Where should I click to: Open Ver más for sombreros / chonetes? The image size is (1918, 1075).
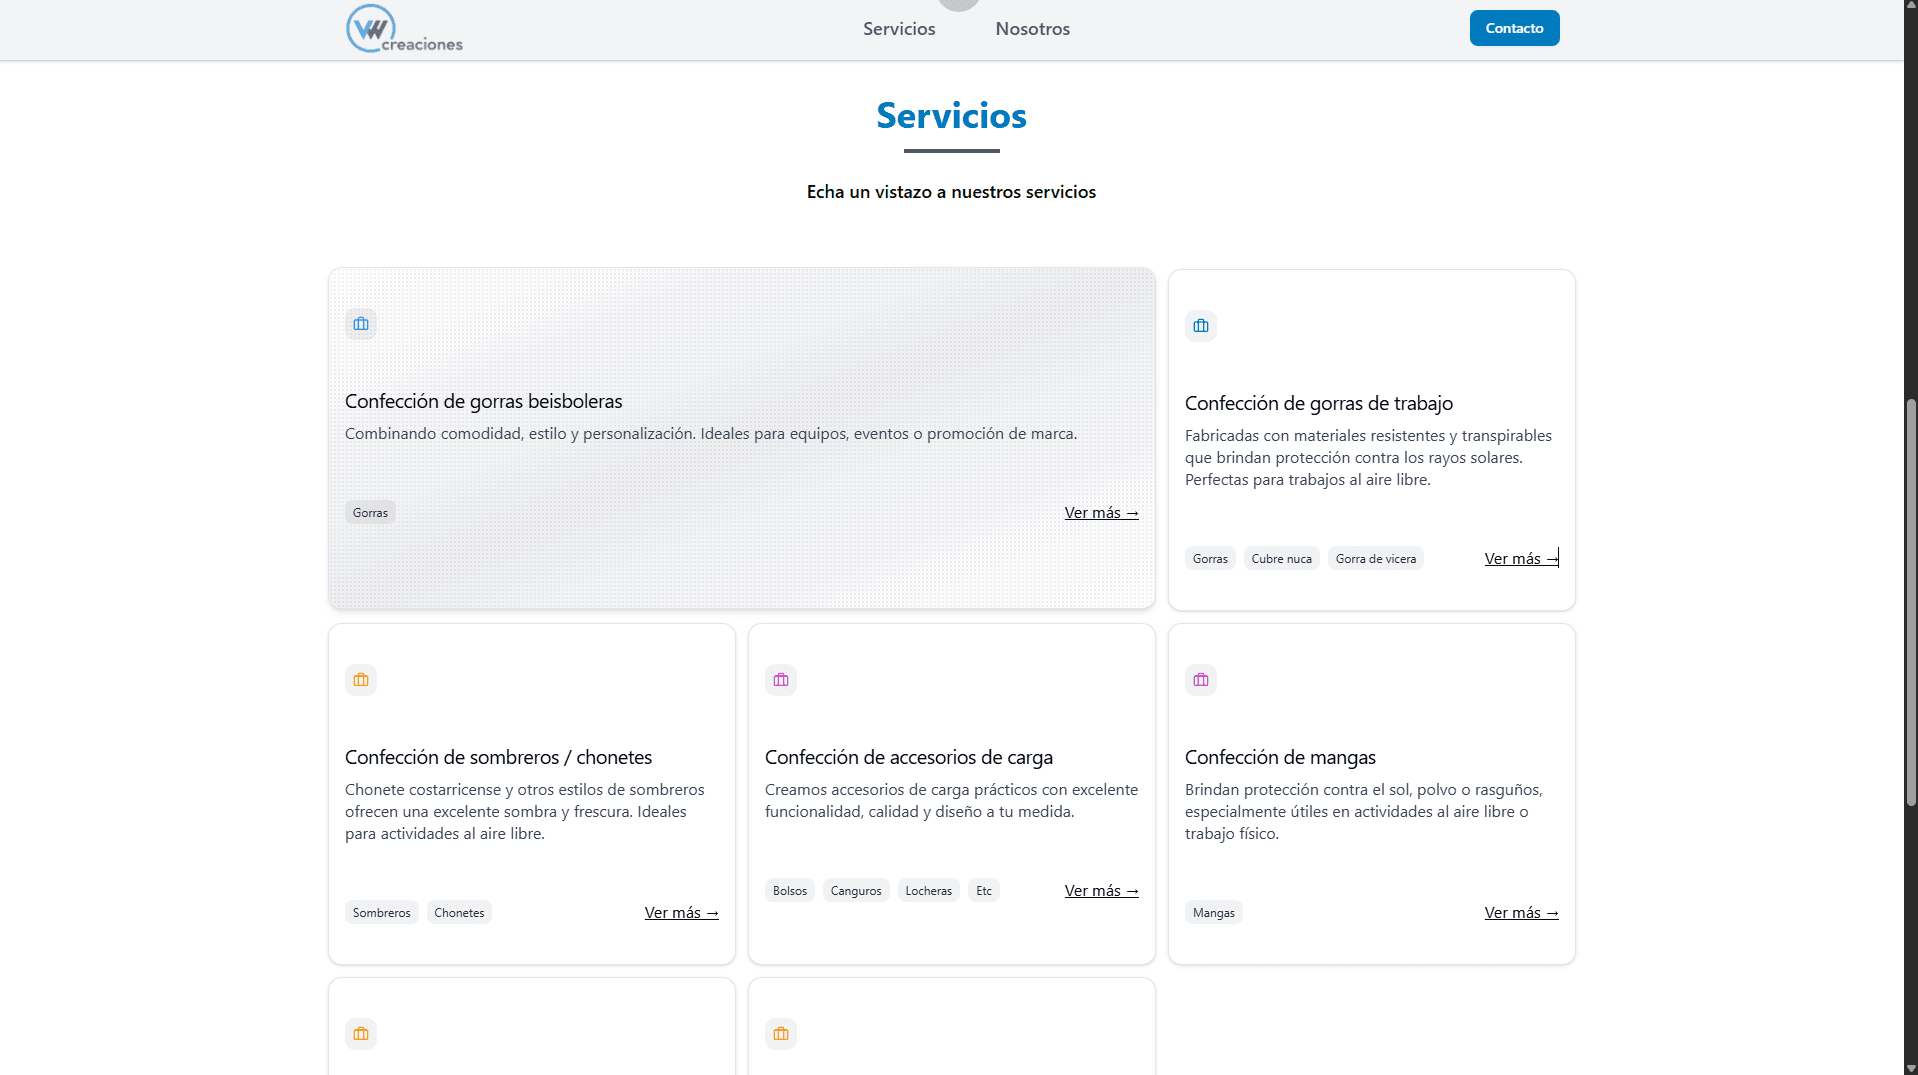[681, 913]
